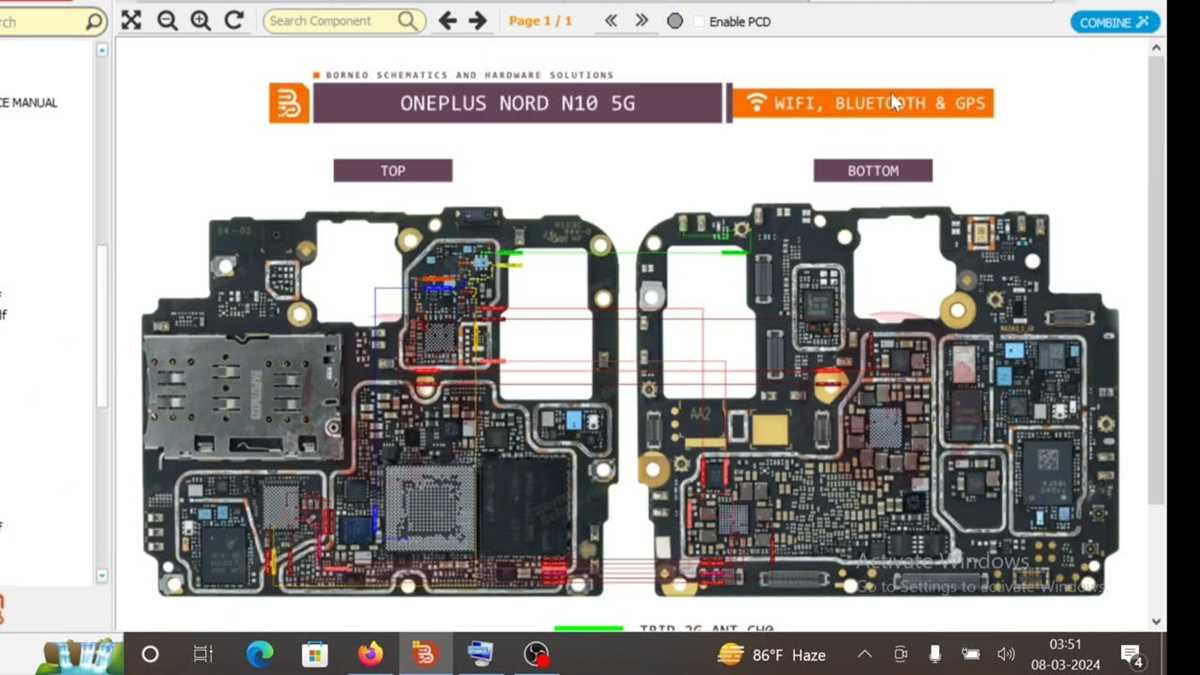Screen dimensions: 1200x675
Task: Click the fit-to-screen expand icon
Action: [x=131, y=20]
